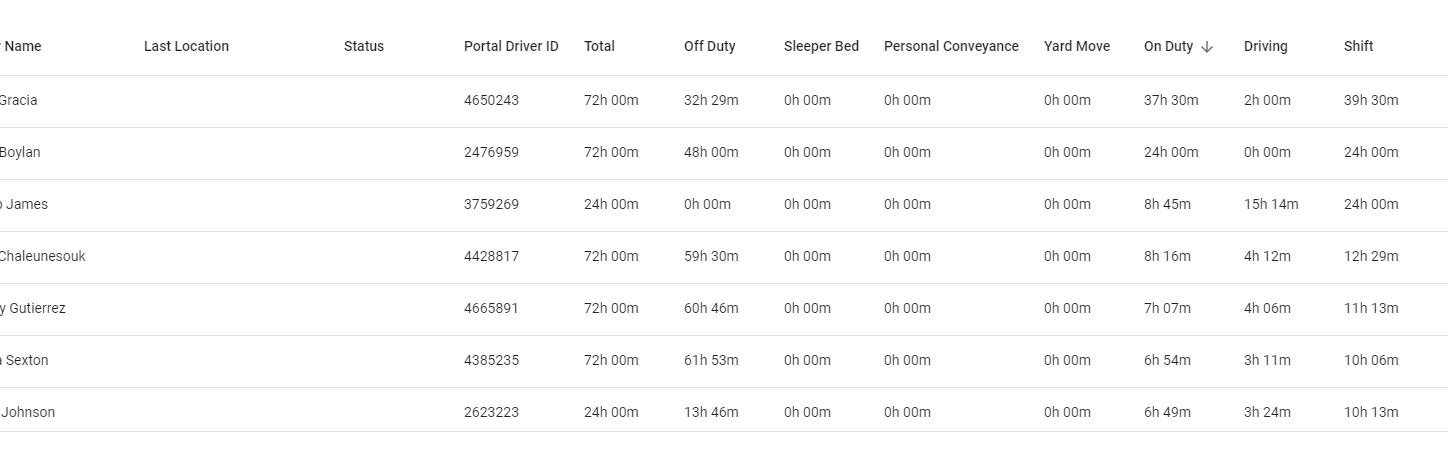Sort table by Total column
1448x464 pixels.
[599, 46]
